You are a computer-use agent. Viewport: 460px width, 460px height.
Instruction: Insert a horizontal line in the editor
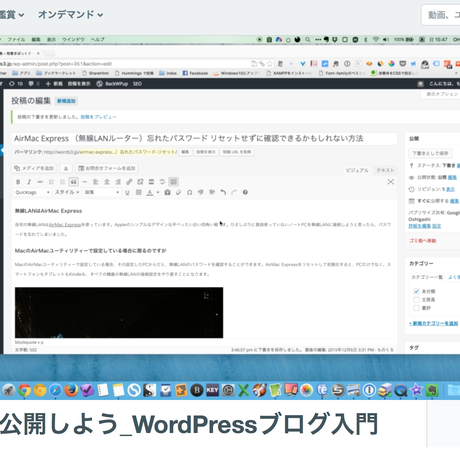point(85,182)
